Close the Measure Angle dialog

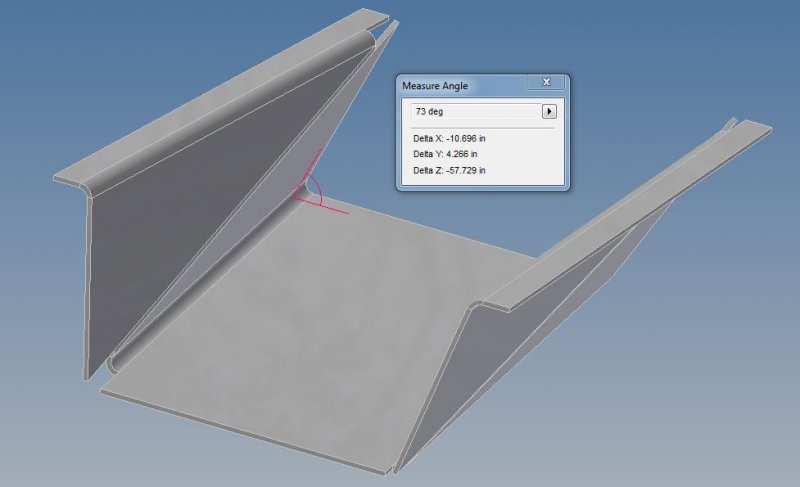[x=546, y=82]
